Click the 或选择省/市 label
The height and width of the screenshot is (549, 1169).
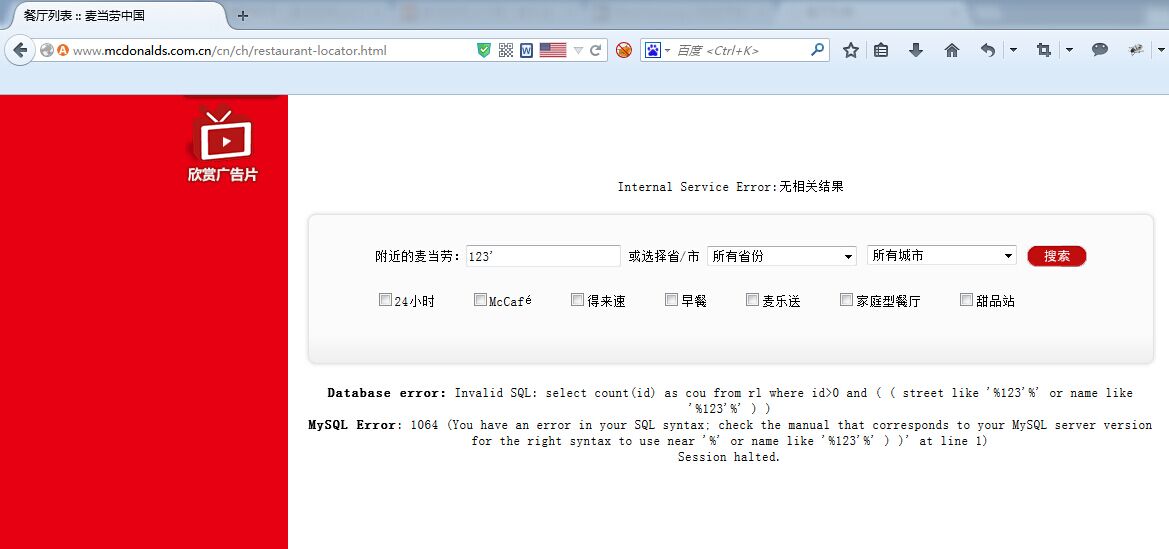tap(664, 256)
